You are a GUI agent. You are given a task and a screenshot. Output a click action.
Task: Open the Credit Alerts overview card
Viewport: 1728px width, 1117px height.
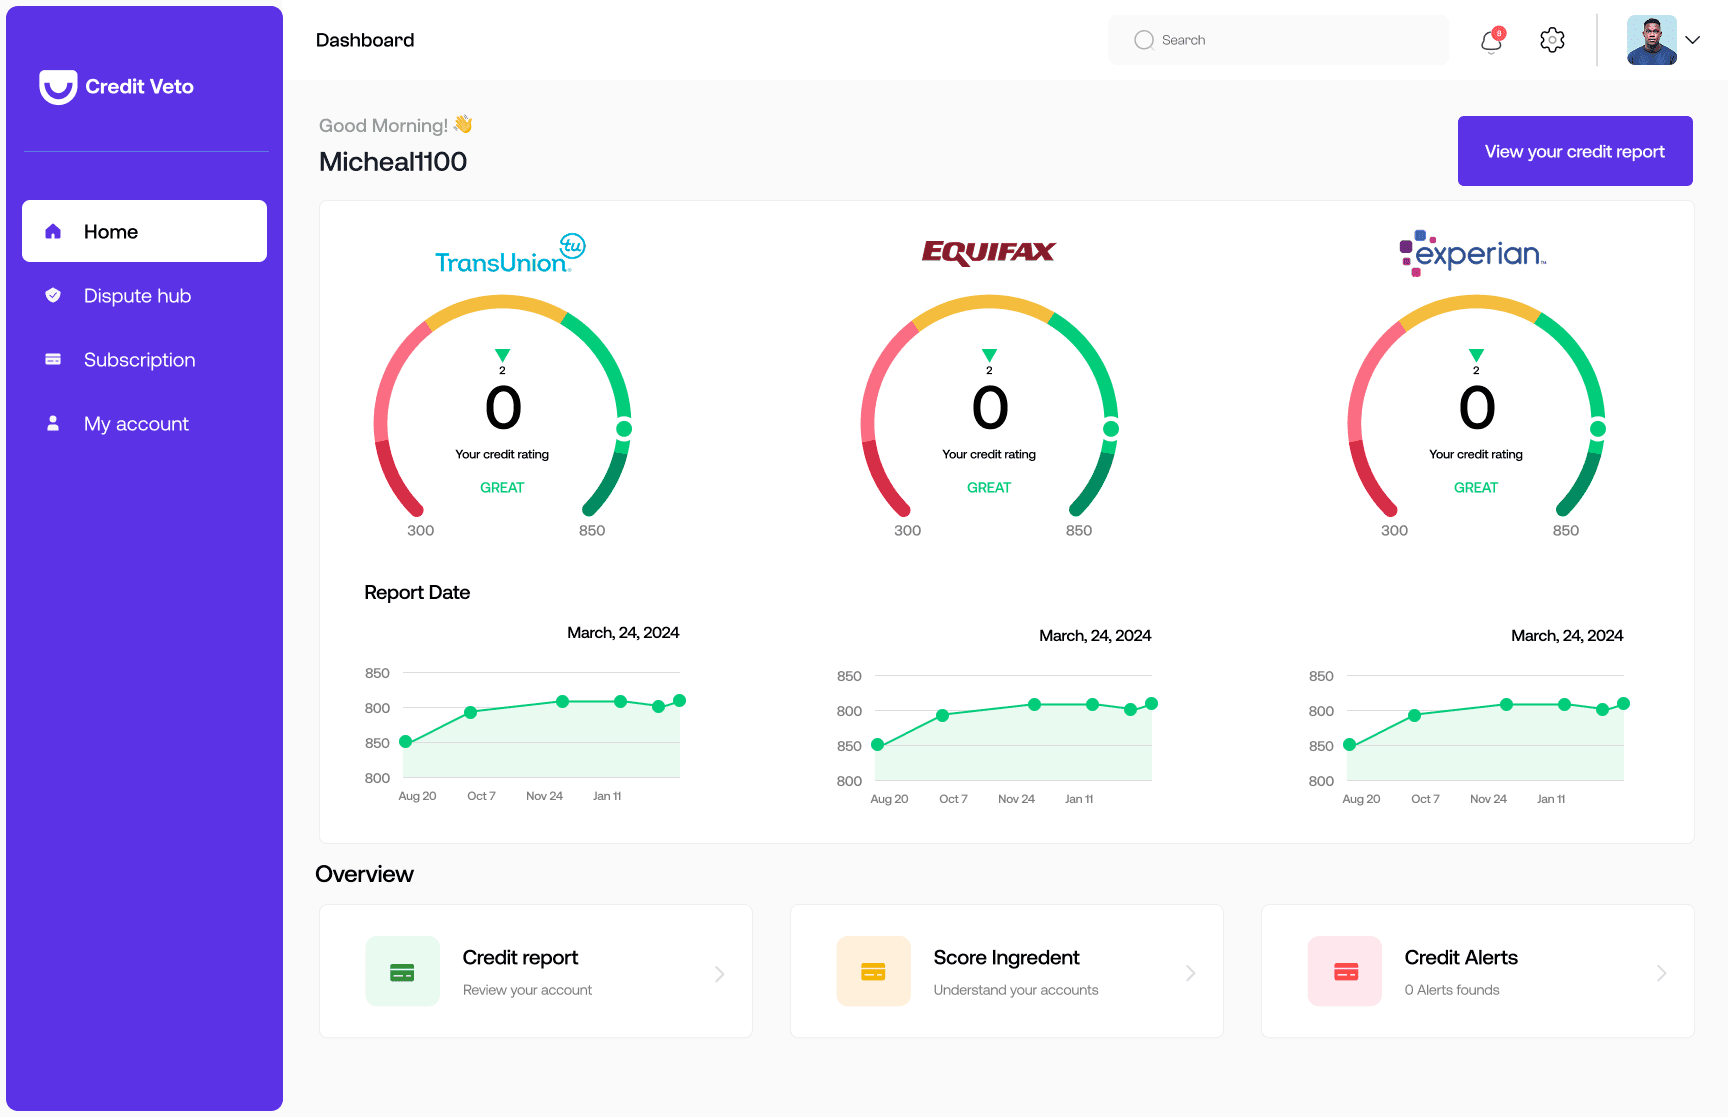[1477, 971]
